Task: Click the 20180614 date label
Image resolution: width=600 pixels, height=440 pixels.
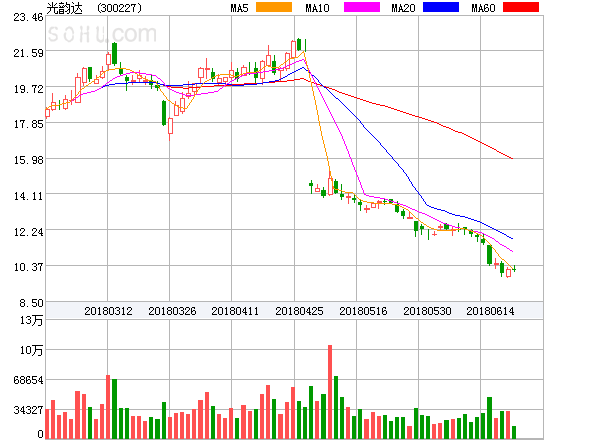Action: [x=490, y=311]
